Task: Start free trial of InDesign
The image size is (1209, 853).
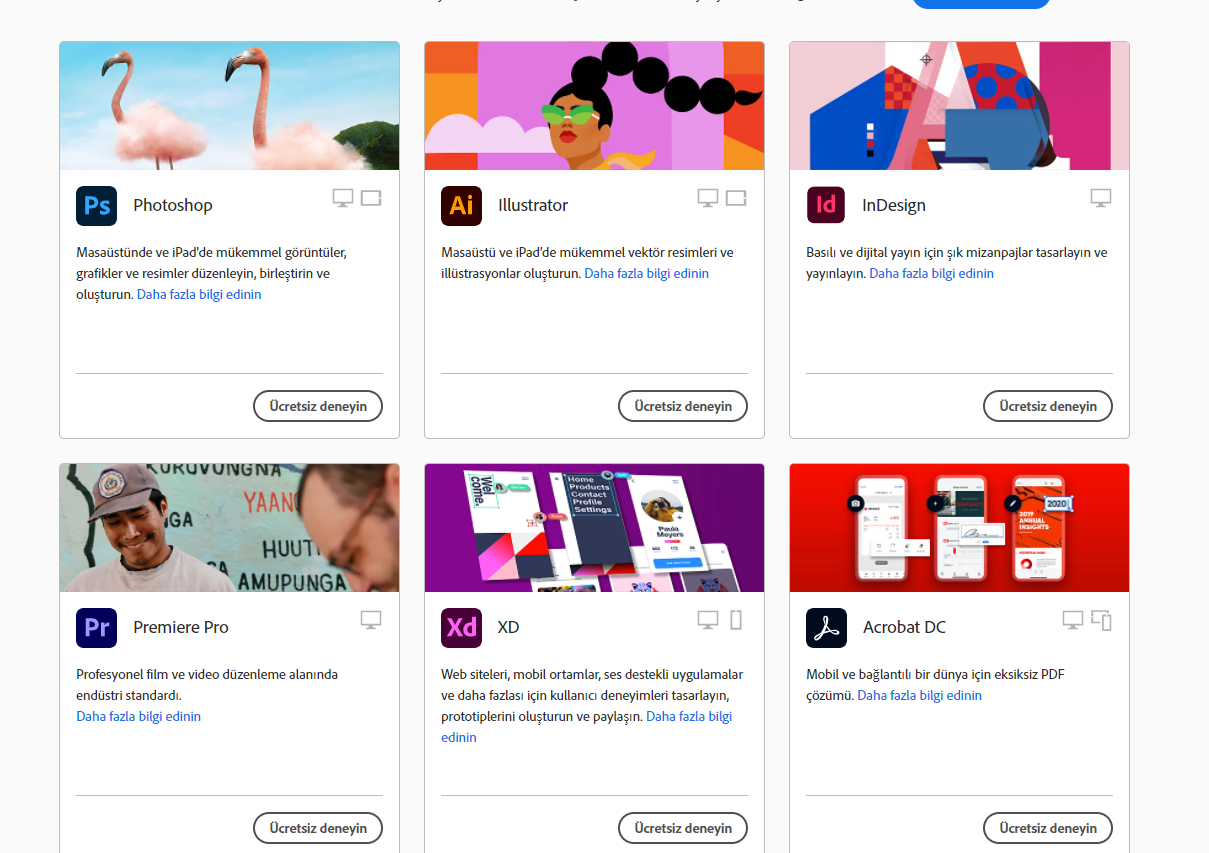Action: [1048, 406]
